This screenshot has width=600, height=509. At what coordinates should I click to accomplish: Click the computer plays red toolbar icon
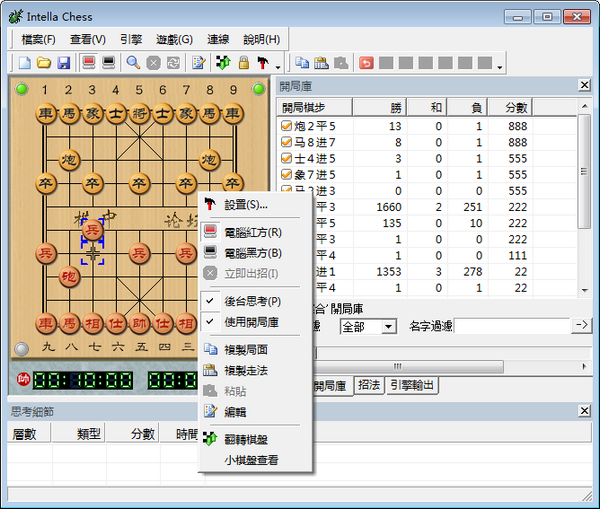click(x=89, y=63)
